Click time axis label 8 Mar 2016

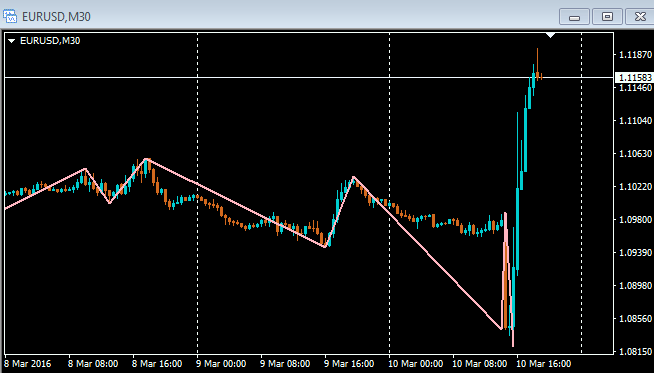[x=28, y=364]
